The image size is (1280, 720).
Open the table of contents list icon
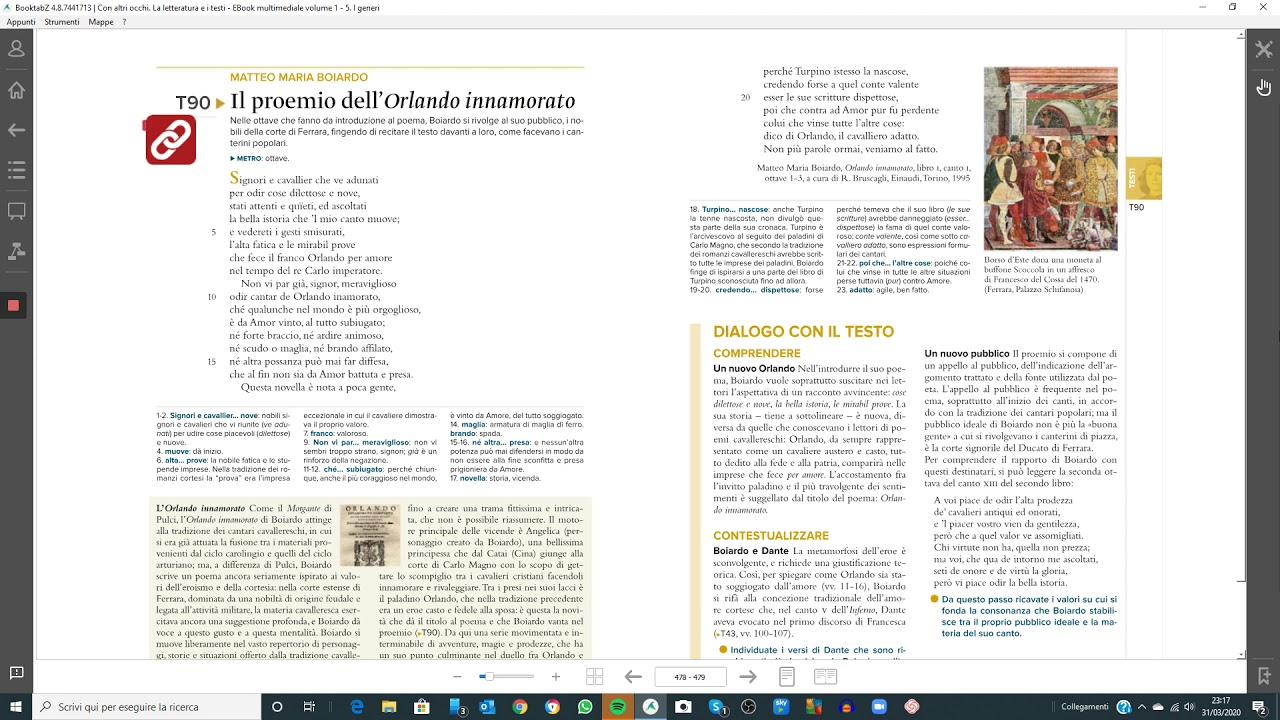(x=16, y=171)
